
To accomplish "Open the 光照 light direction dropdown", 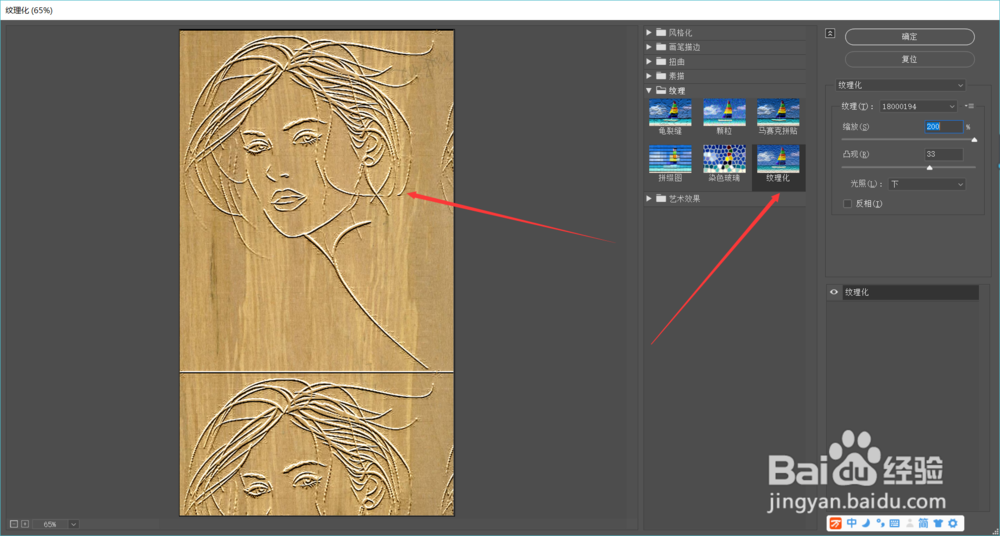I will click(x=926, y=184).
